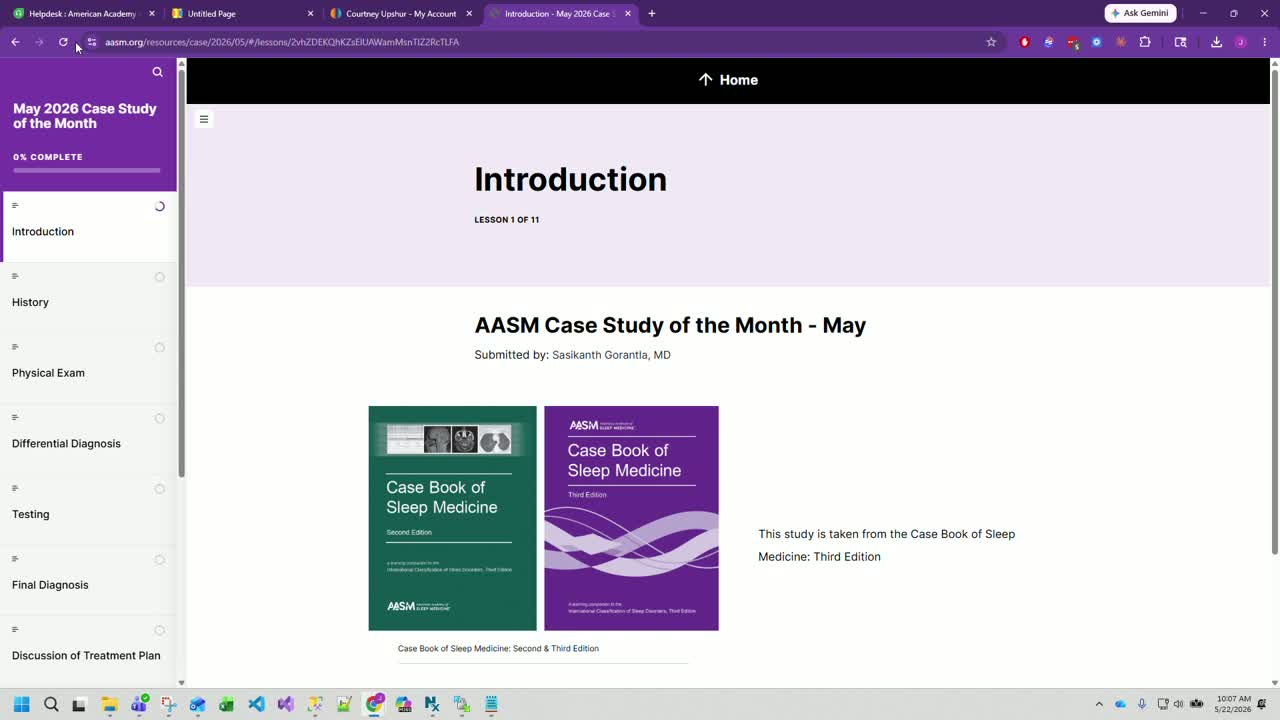1280x720 pixels.
Task: Follow the Sasikanth Gorantla, MD link
Action: point(611,355)
